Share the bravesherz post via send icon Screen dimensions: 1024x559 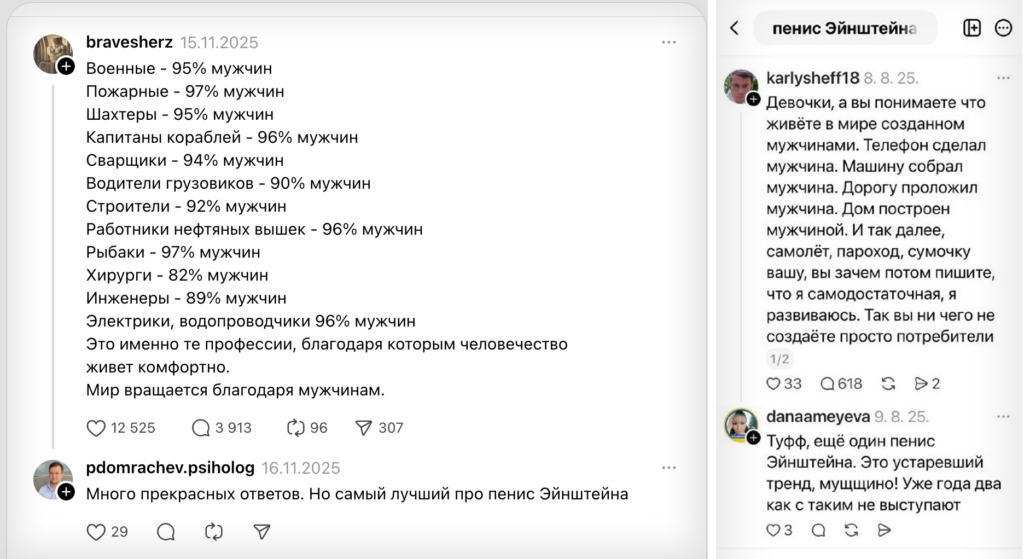click(363, 428)
